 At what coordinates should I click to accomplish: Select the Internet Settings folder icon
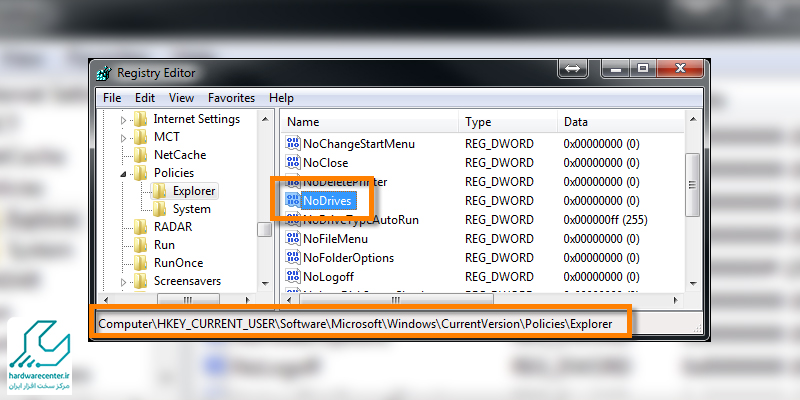coord(140,119)
